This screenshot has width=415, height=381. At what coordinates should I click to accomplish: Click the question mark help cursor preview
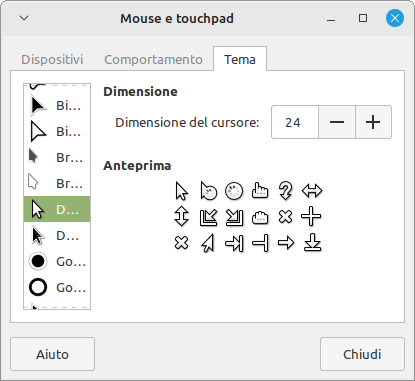pyautogui.click(x=286, y=191)
